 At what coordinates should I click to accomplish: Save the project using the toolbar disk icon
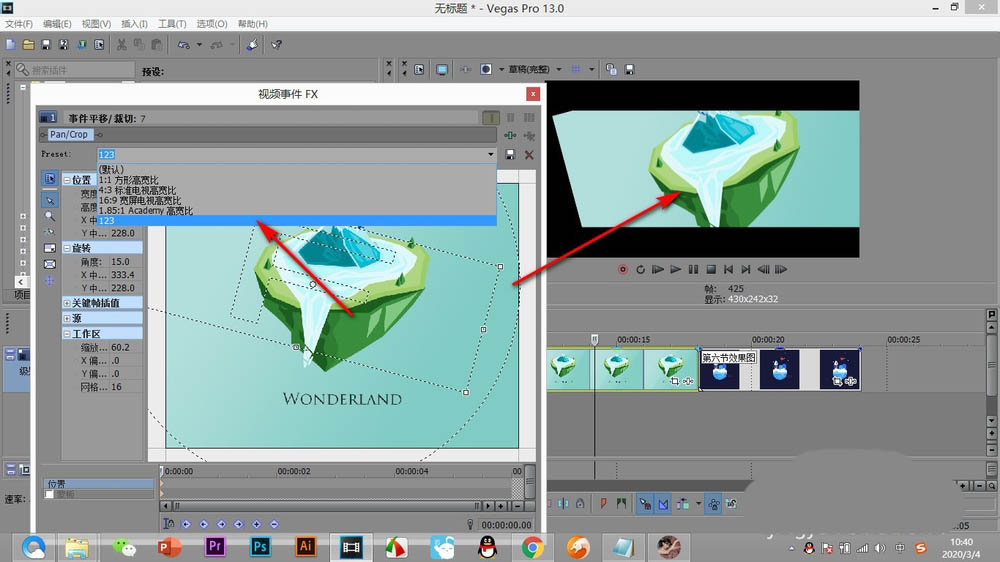(x=46, y=45)
